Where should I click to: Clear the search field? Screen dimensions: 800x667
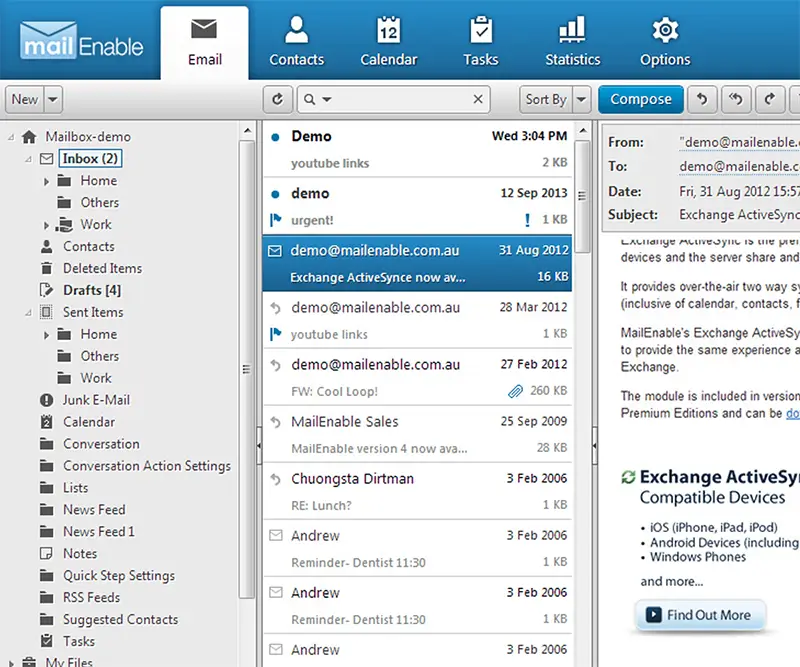478,99
